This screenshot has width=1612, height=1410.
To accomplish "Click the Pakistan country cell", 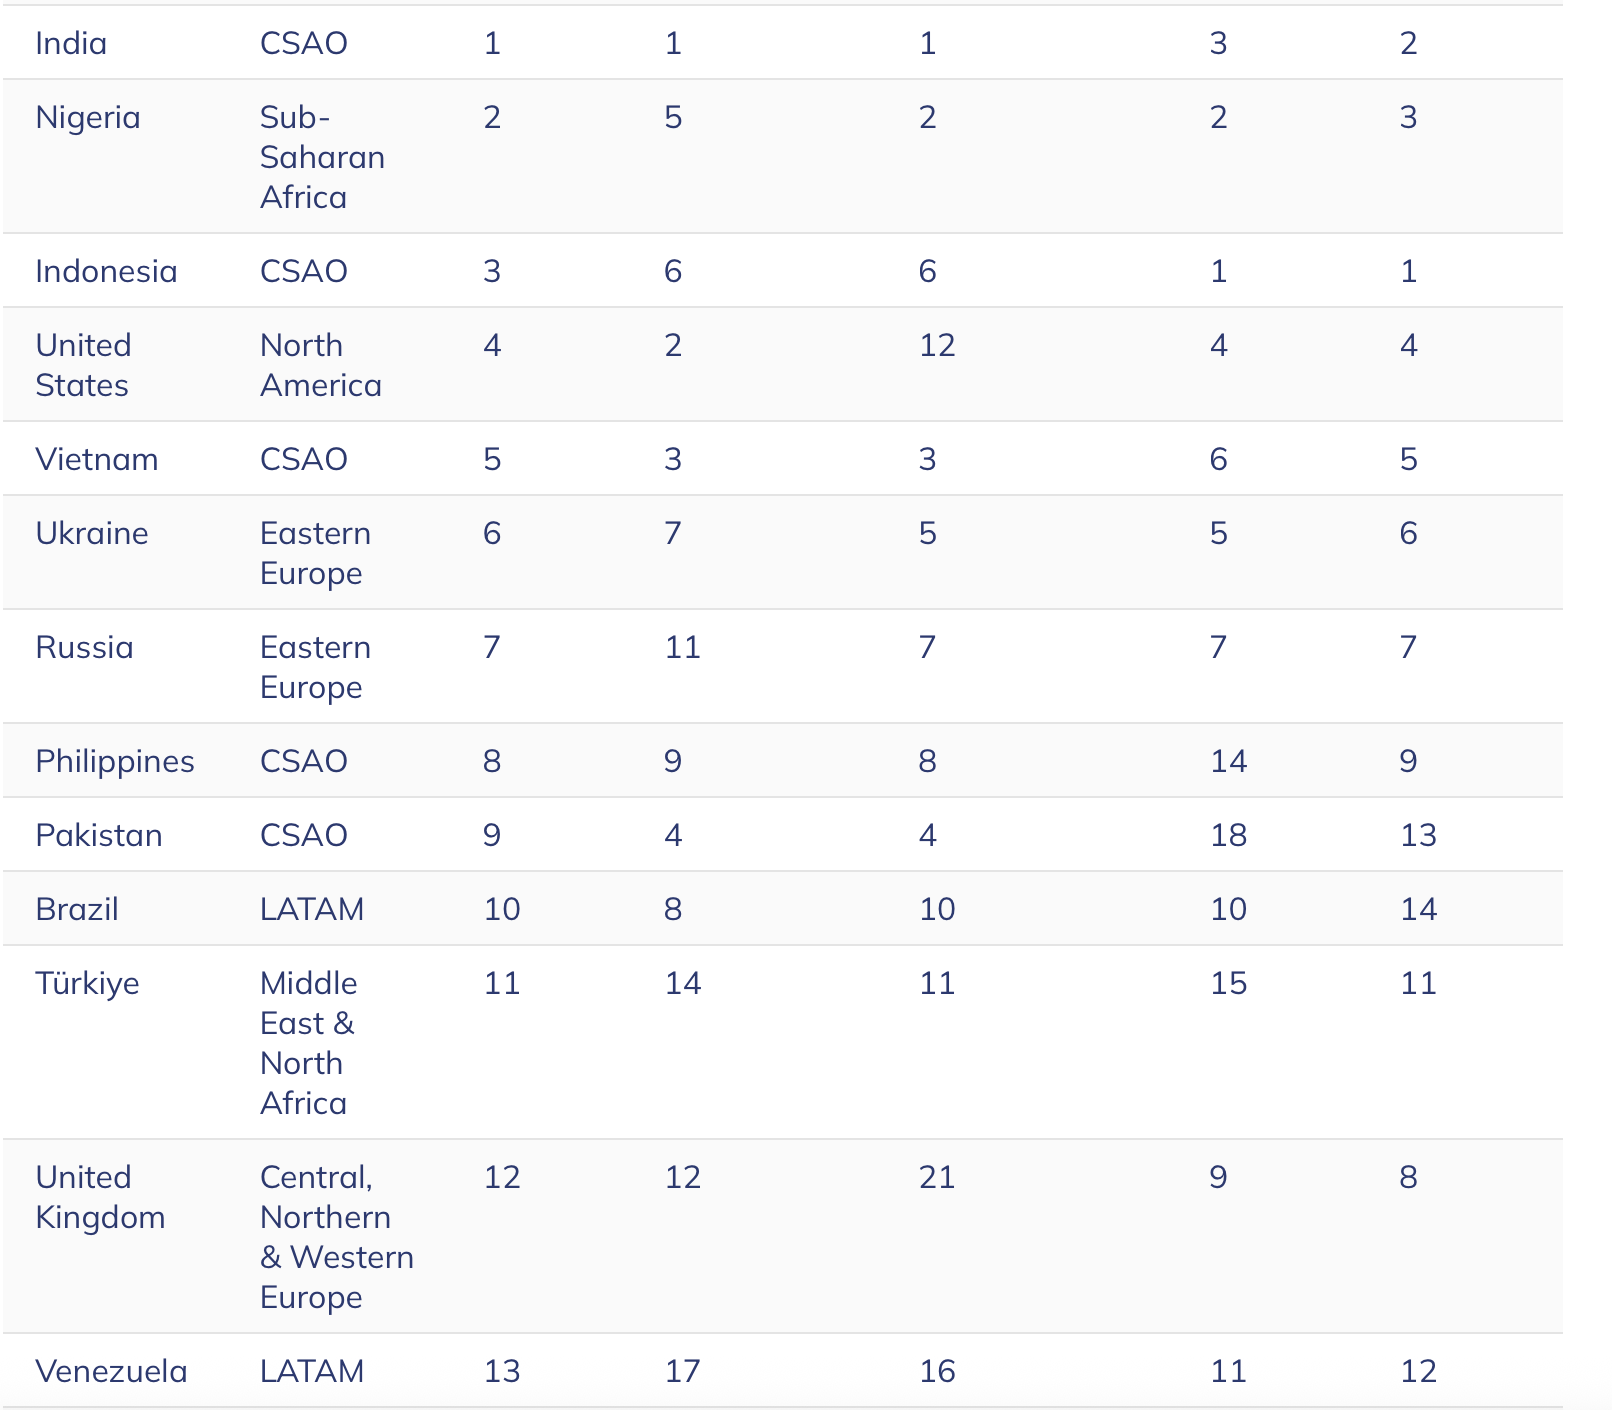I will point(99,835).
